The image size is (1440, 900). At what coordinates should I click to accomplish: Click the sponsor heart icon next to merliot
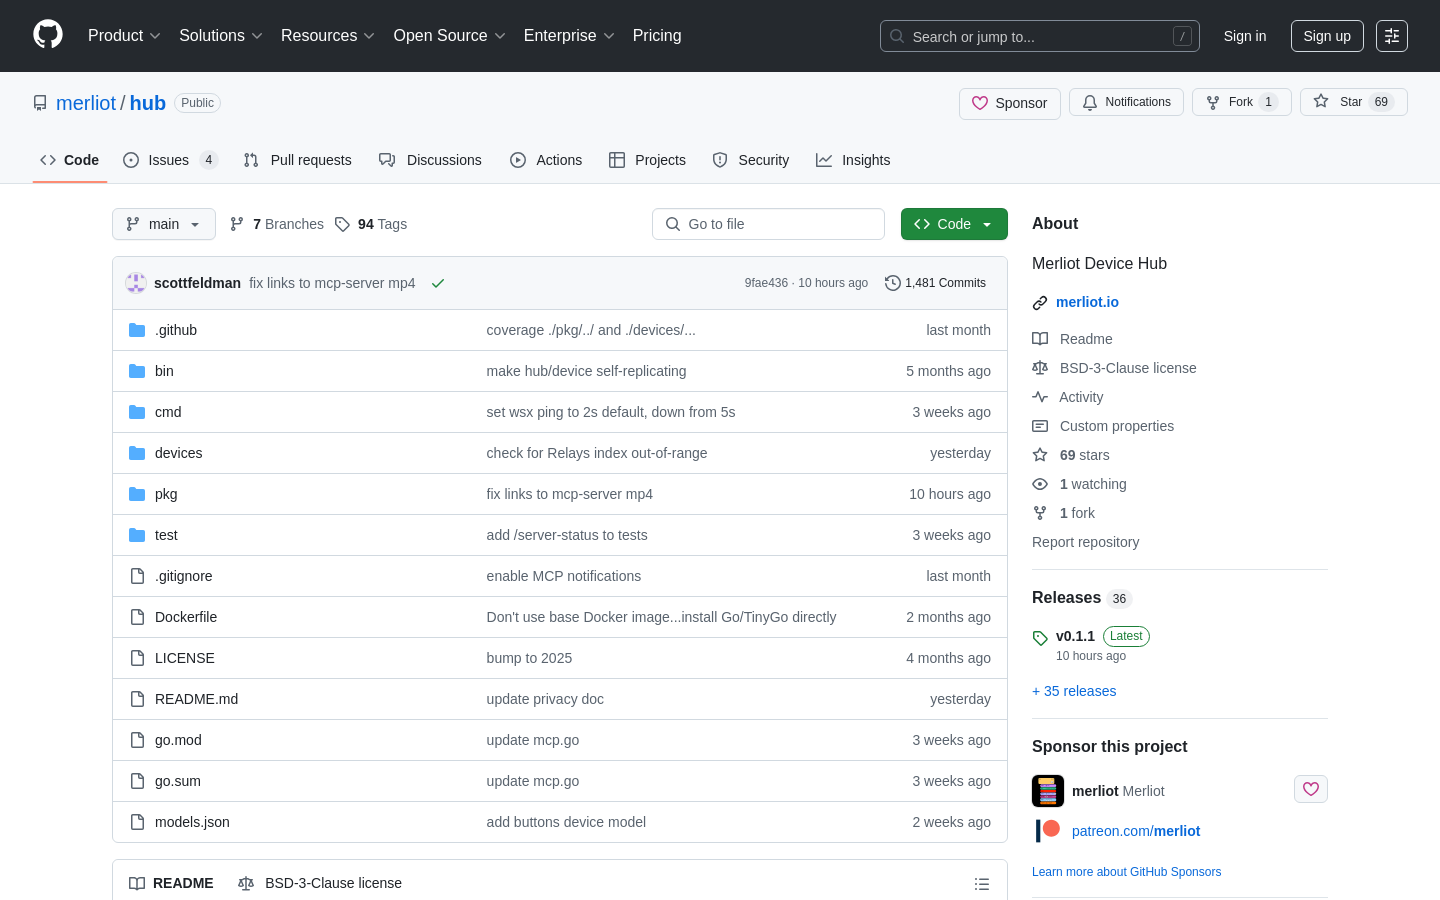click(1311, 789)
